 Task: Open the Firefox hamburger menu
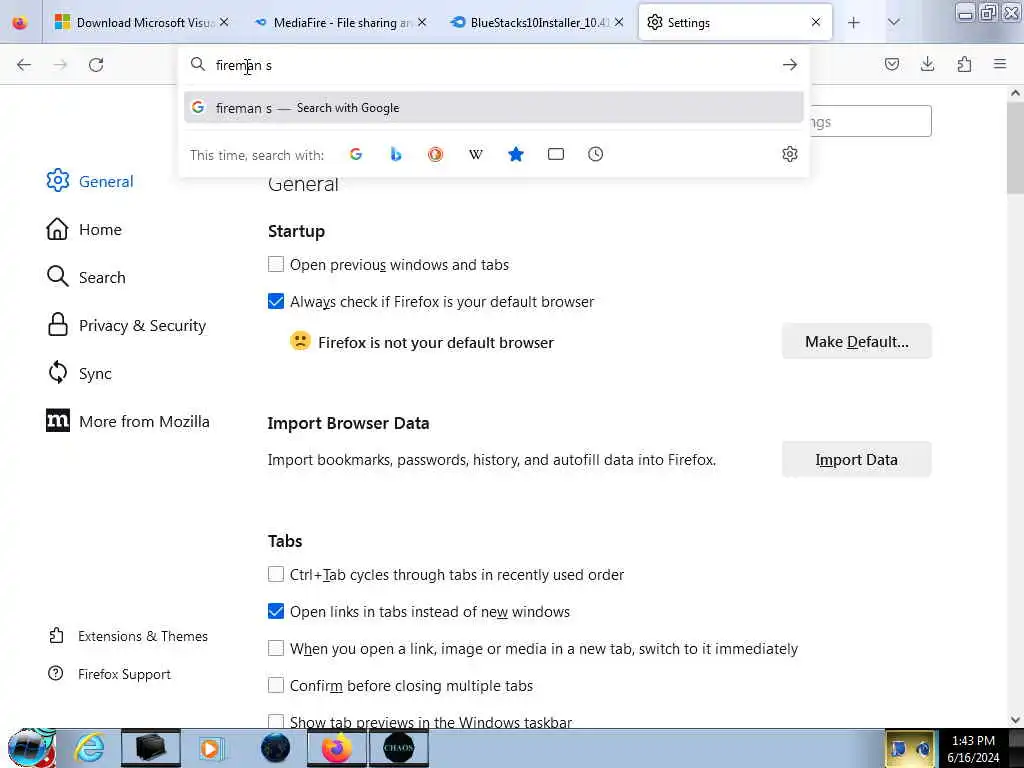1000,64
